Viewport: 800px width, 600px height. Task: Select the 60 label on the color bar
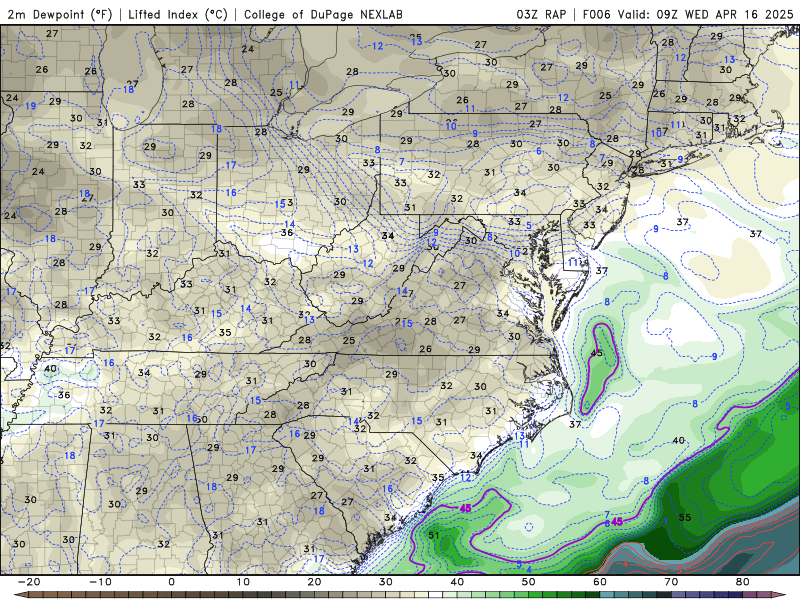pyautogui.click(x=600, y=582)
